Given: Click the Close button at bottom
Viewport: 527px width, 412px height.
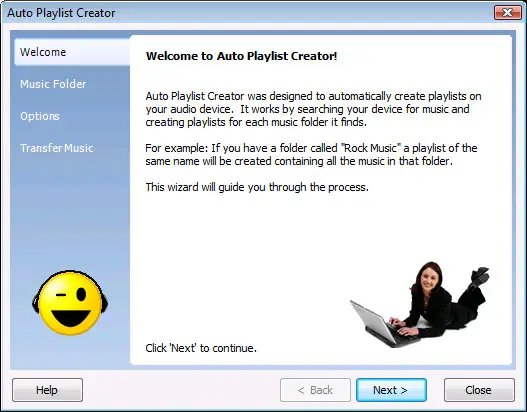Looking at the screenshot, I should pos(479,390).
